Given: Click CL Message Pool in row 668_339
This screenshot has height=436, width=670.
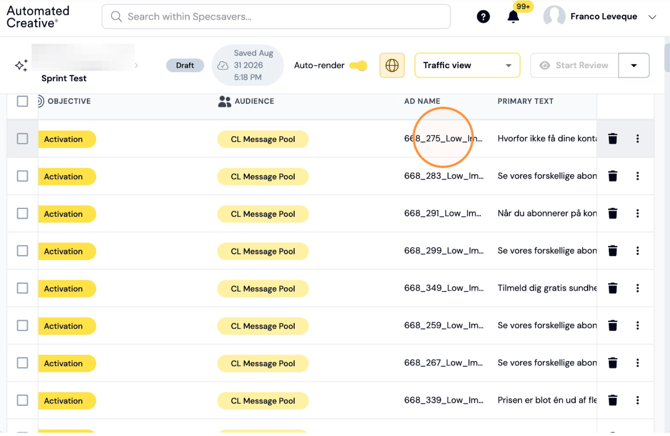Looking at the screenshot, I should [x=263, y=401].
